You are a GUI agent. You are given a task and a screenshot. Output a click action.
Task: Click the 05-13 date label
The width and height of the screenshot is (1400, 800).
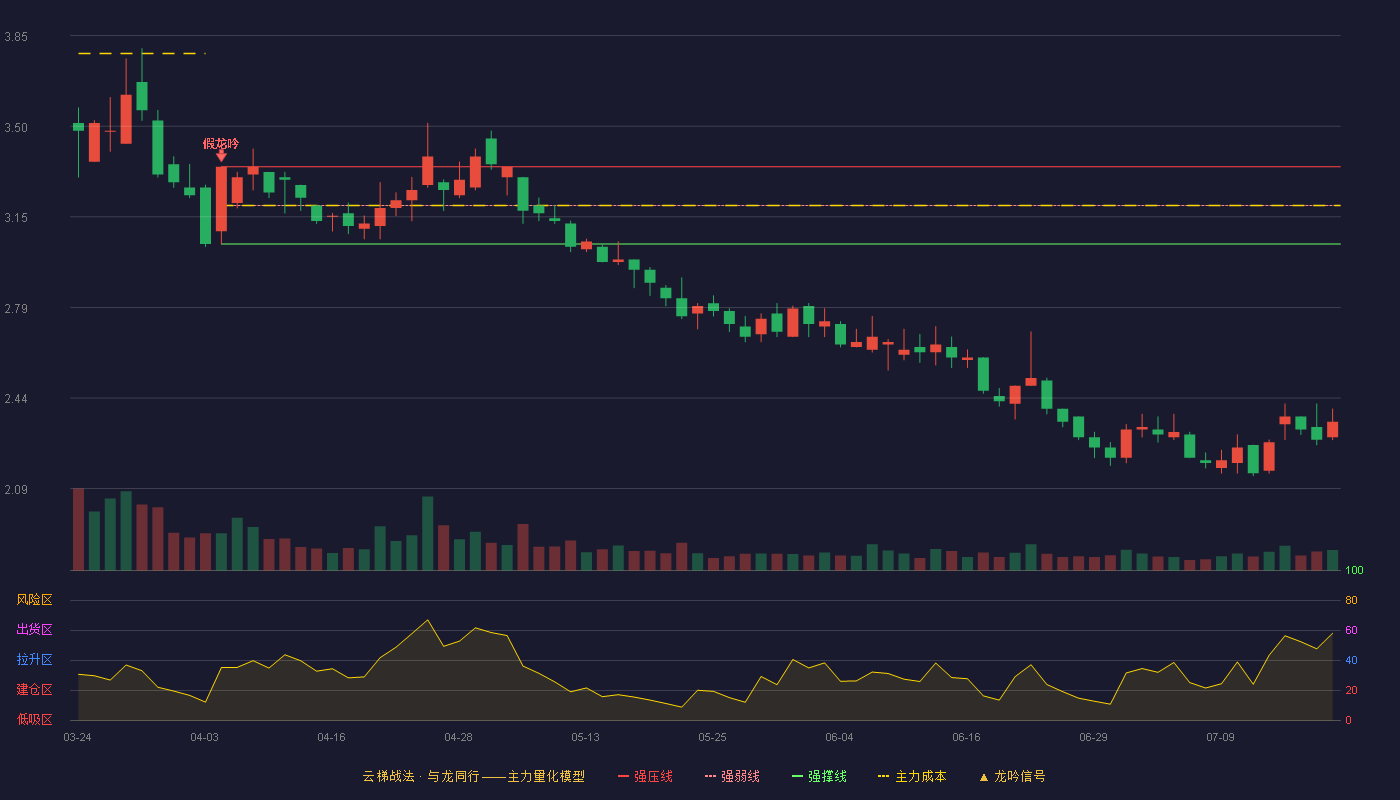tap(585, 737)
